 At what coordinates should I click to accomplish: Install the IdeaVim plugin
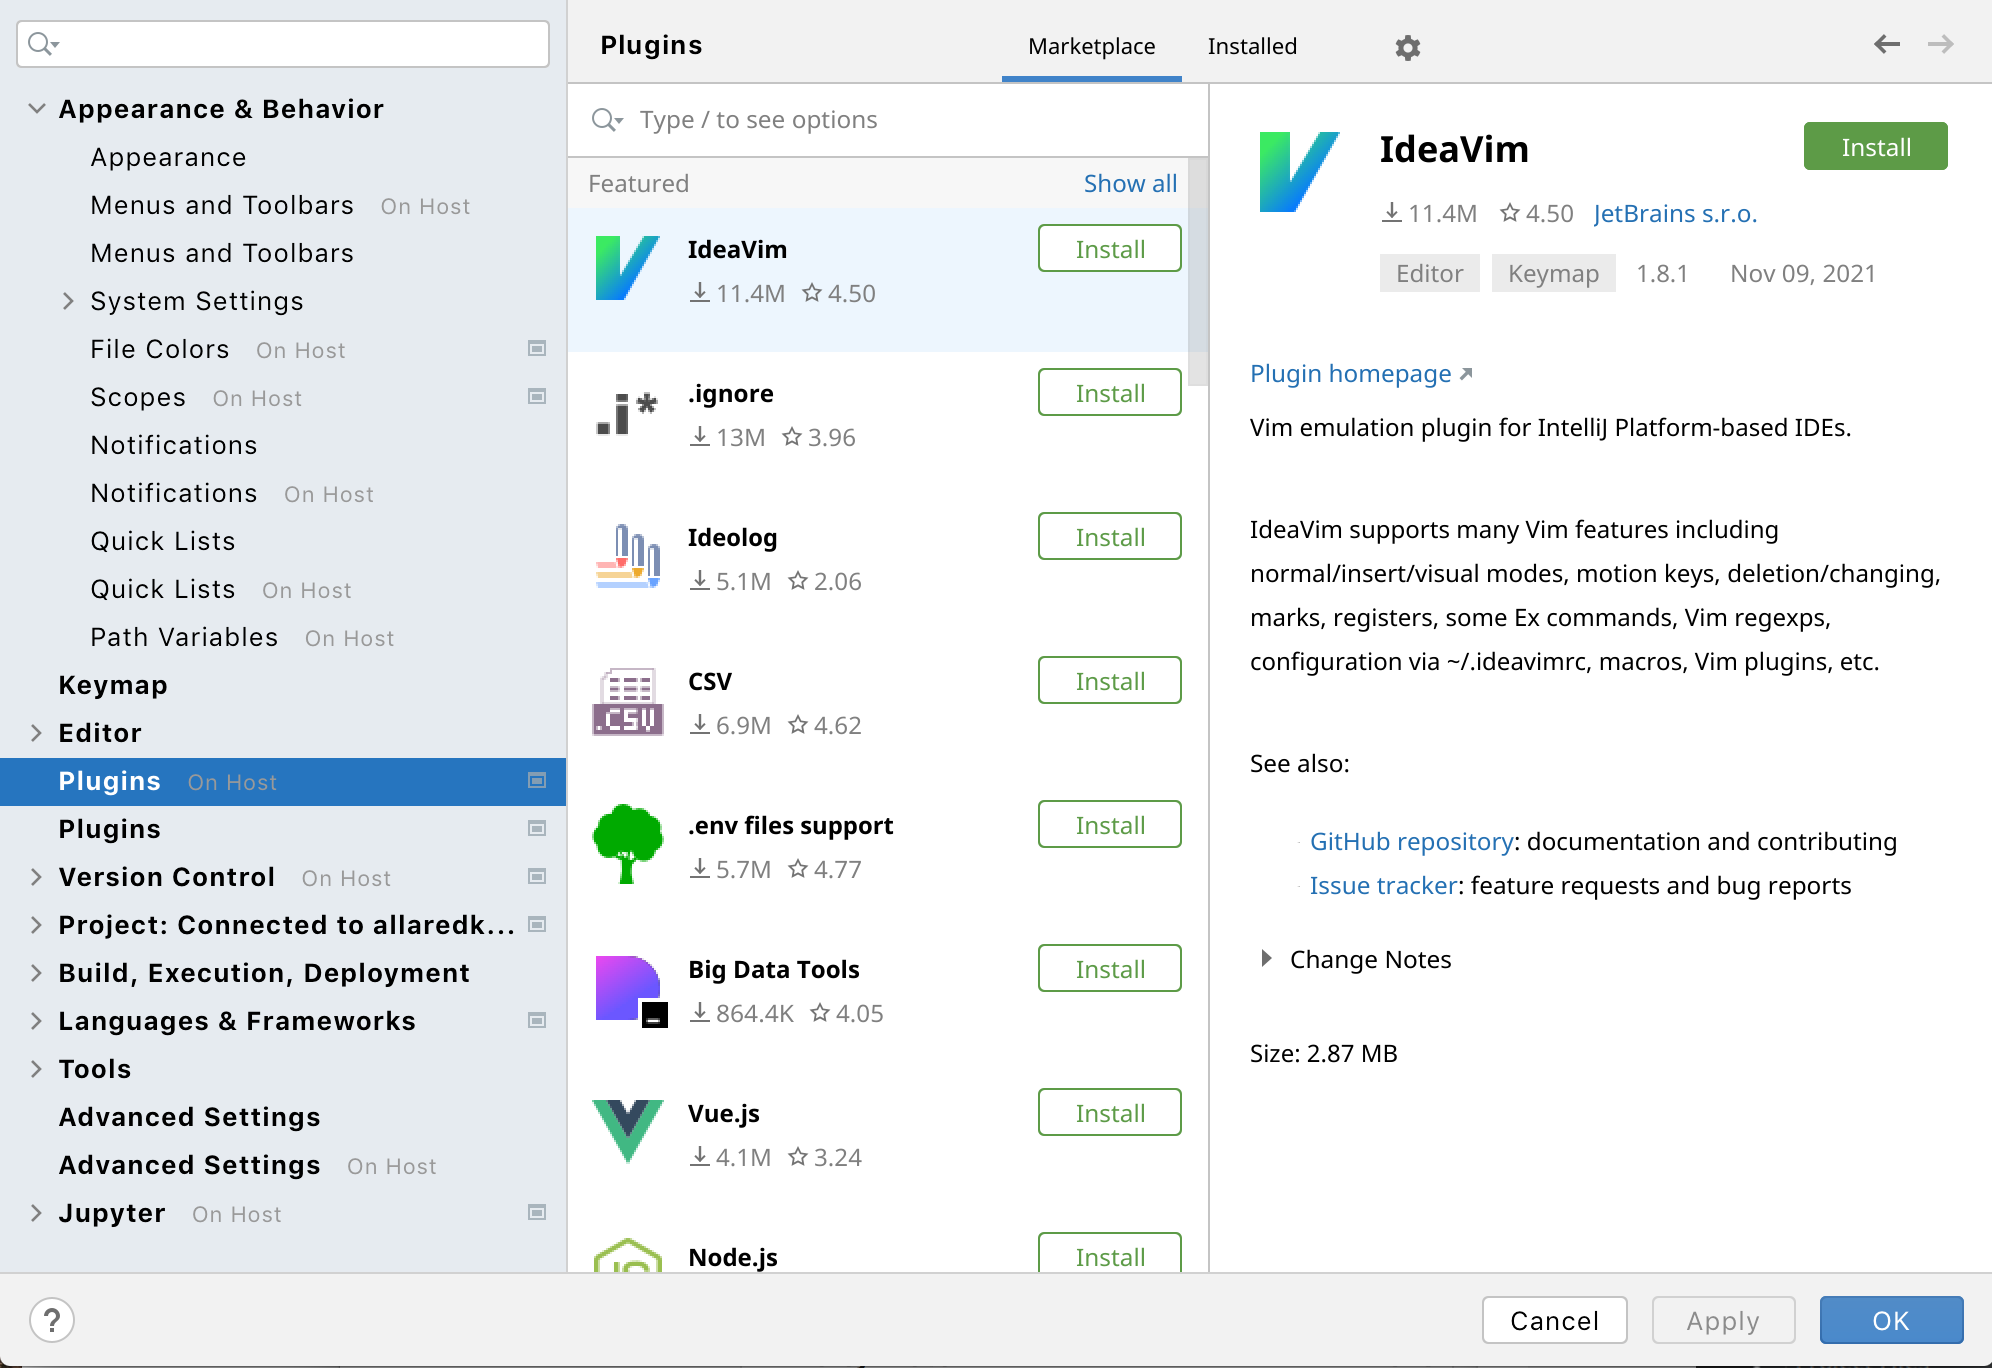[1875, 147]
